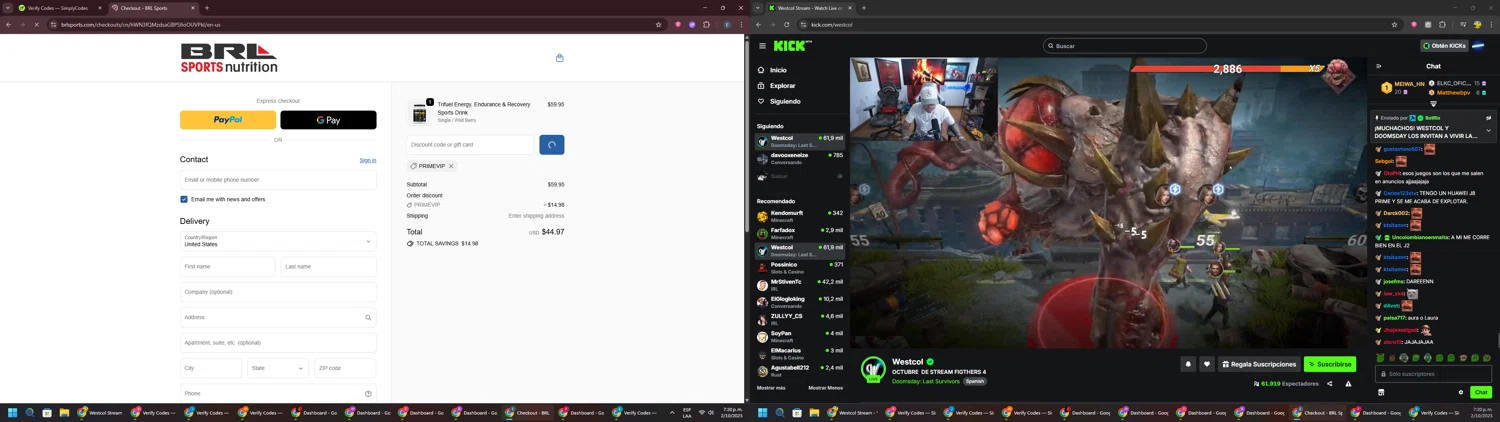Click Mostrar Menos in recommended list
Screen dimensions: 1500x422
coord(825,388)
